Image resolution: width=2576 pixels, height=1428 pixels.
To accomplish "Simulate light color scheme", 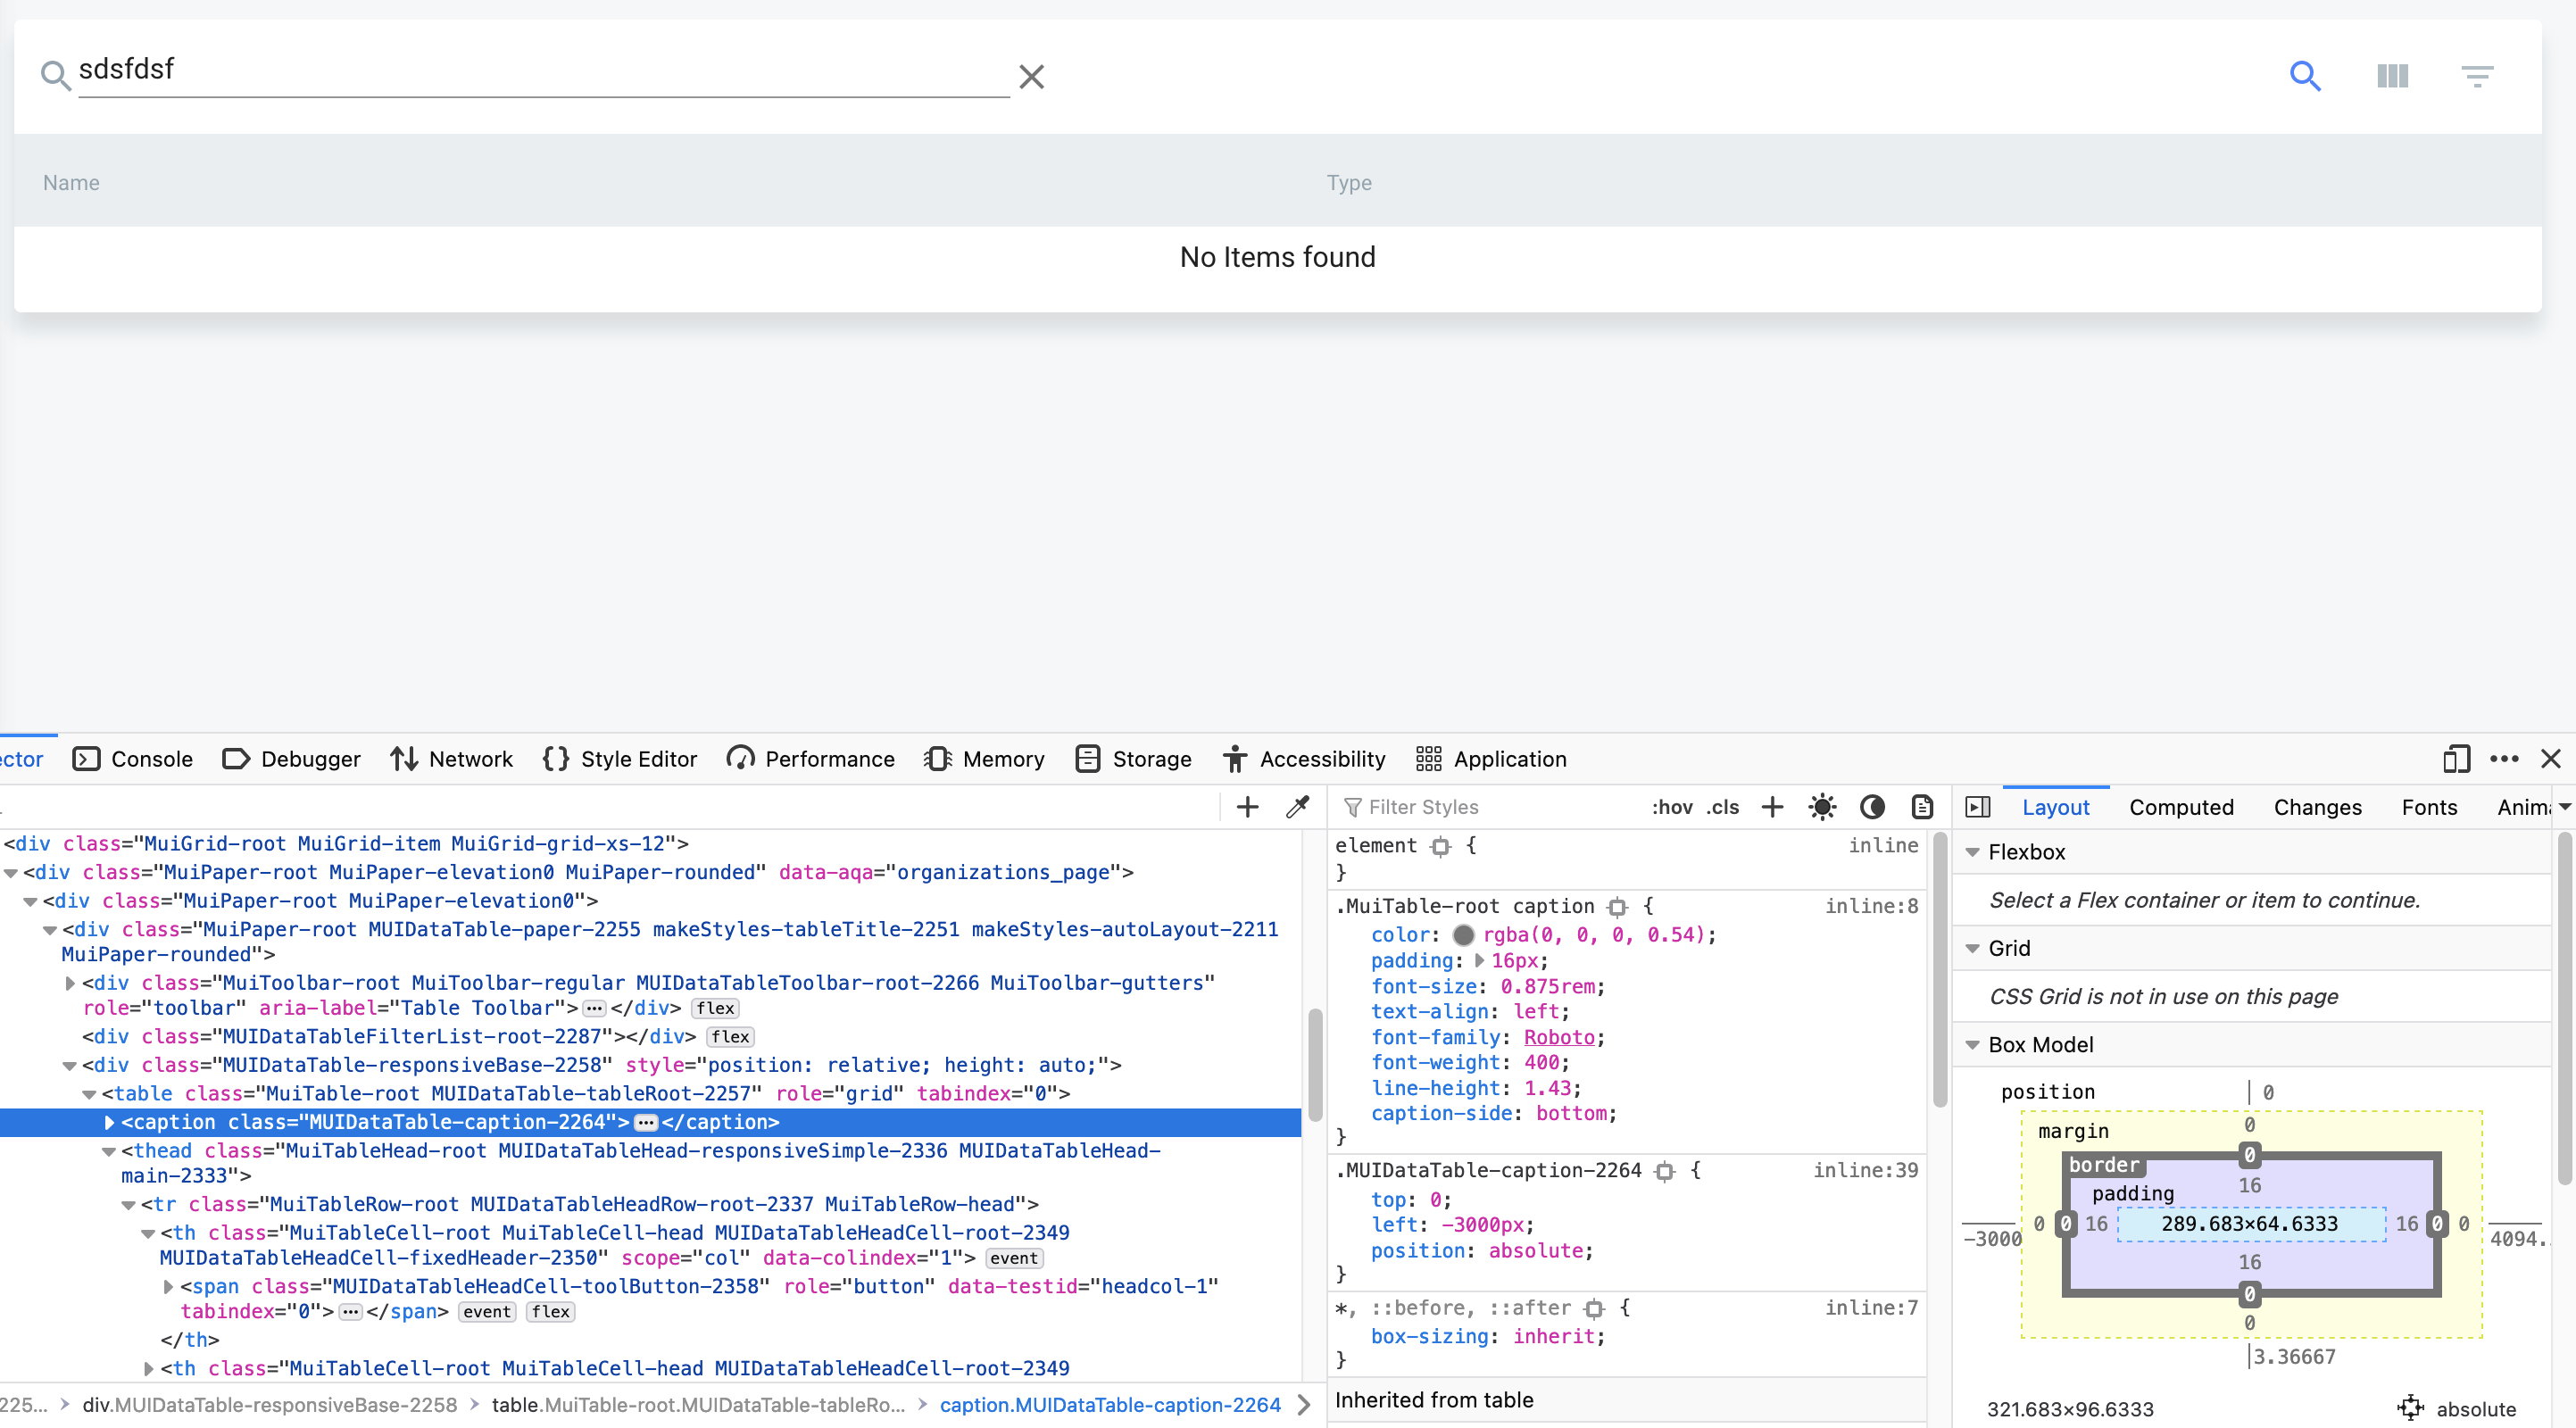I will pos(1822,806).
